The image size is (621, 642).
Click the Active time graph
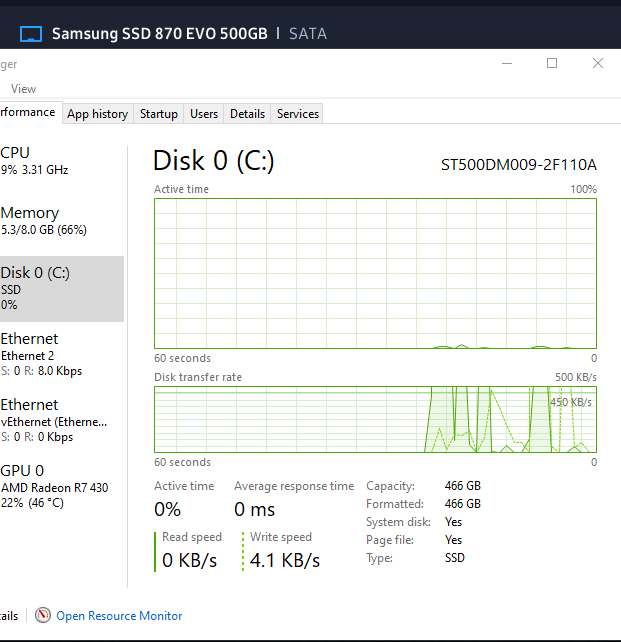tap(375, 274)
